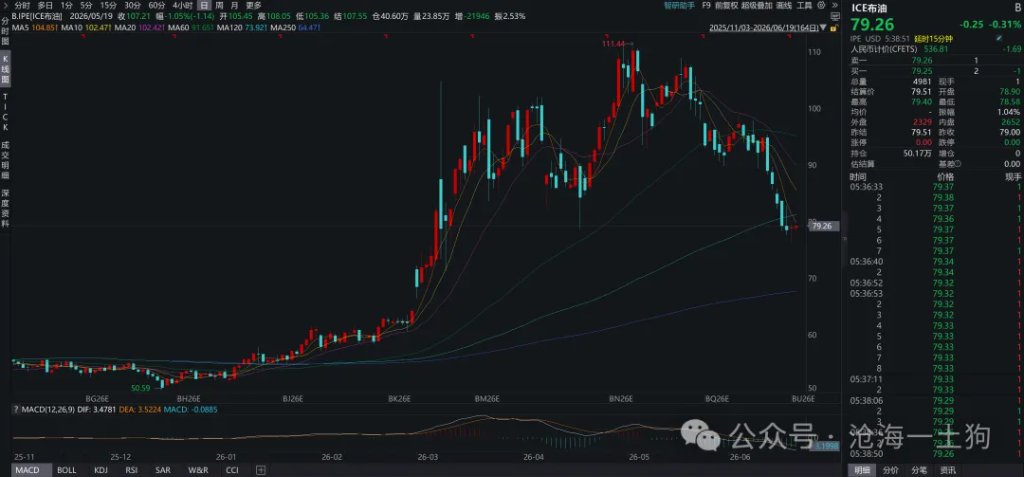
Task: Open the 工具 tools menu
Action: point(805,5)
